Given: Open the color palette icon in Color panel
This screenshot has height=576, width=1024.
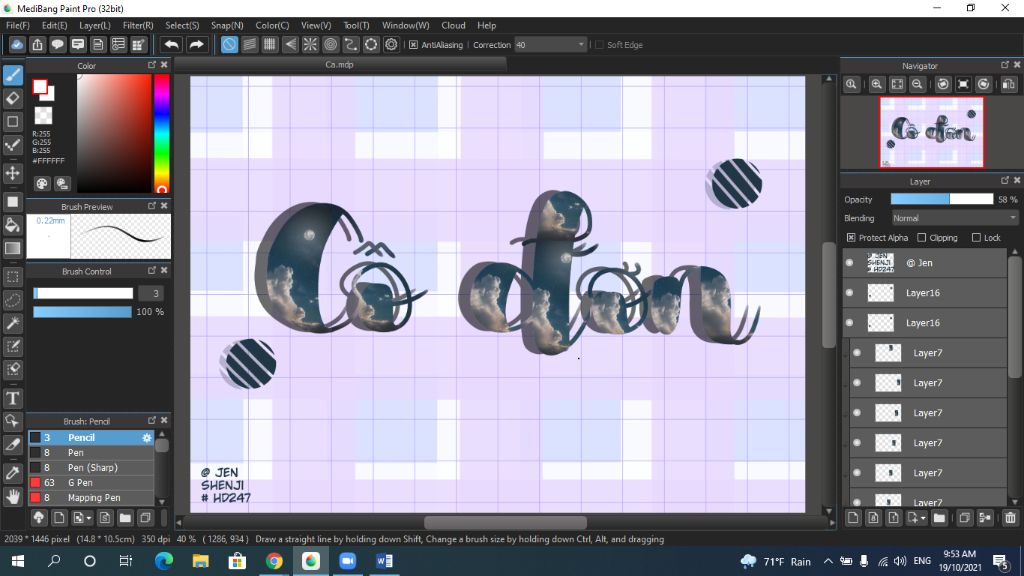Looking at the screenshot, I should coord(42,184).
